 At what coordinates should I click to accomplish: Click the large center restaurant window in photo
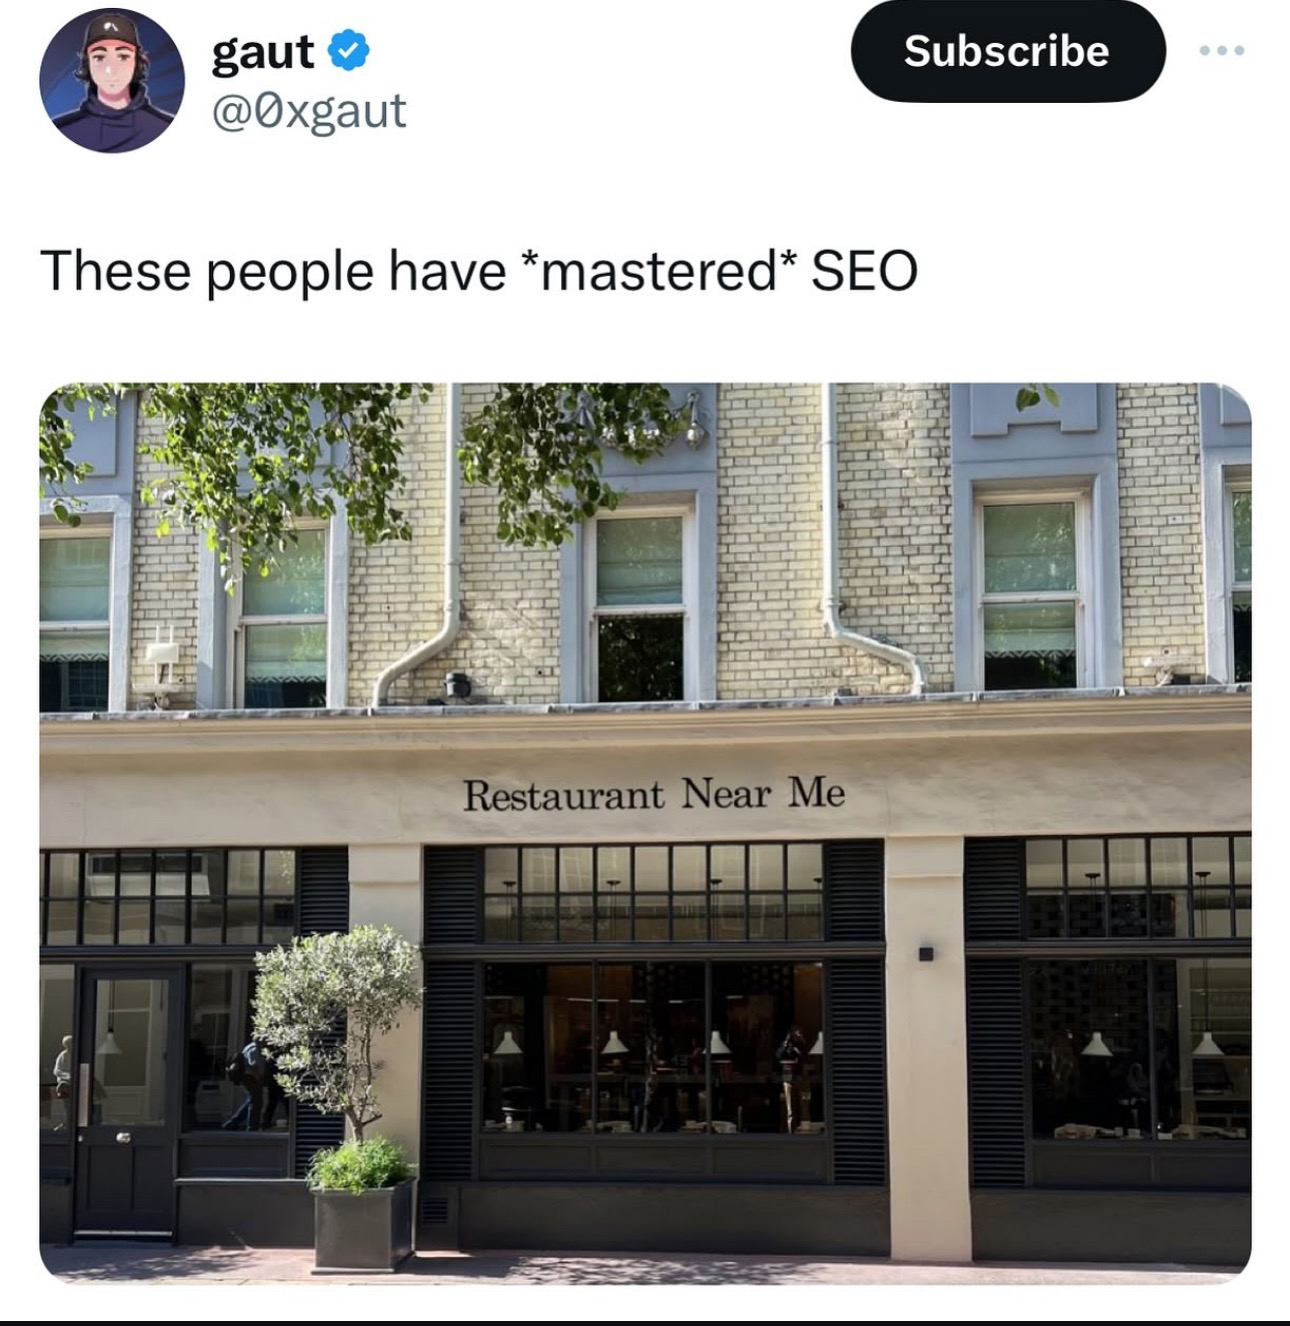point(654,1047)
